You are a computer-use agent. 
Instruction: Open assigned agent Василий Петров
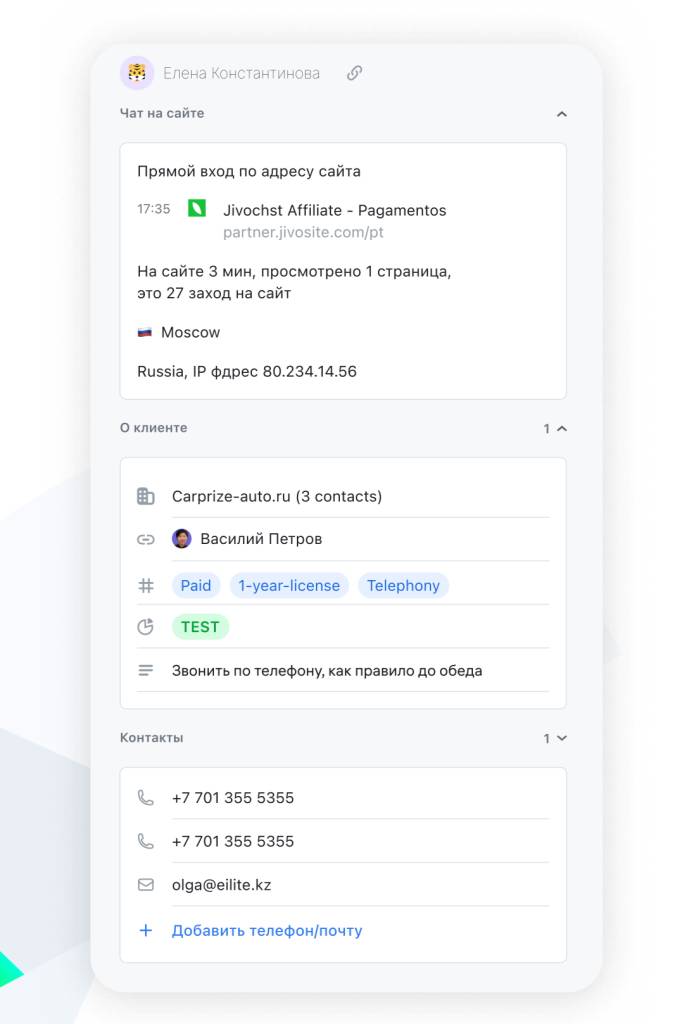[260, 539]
